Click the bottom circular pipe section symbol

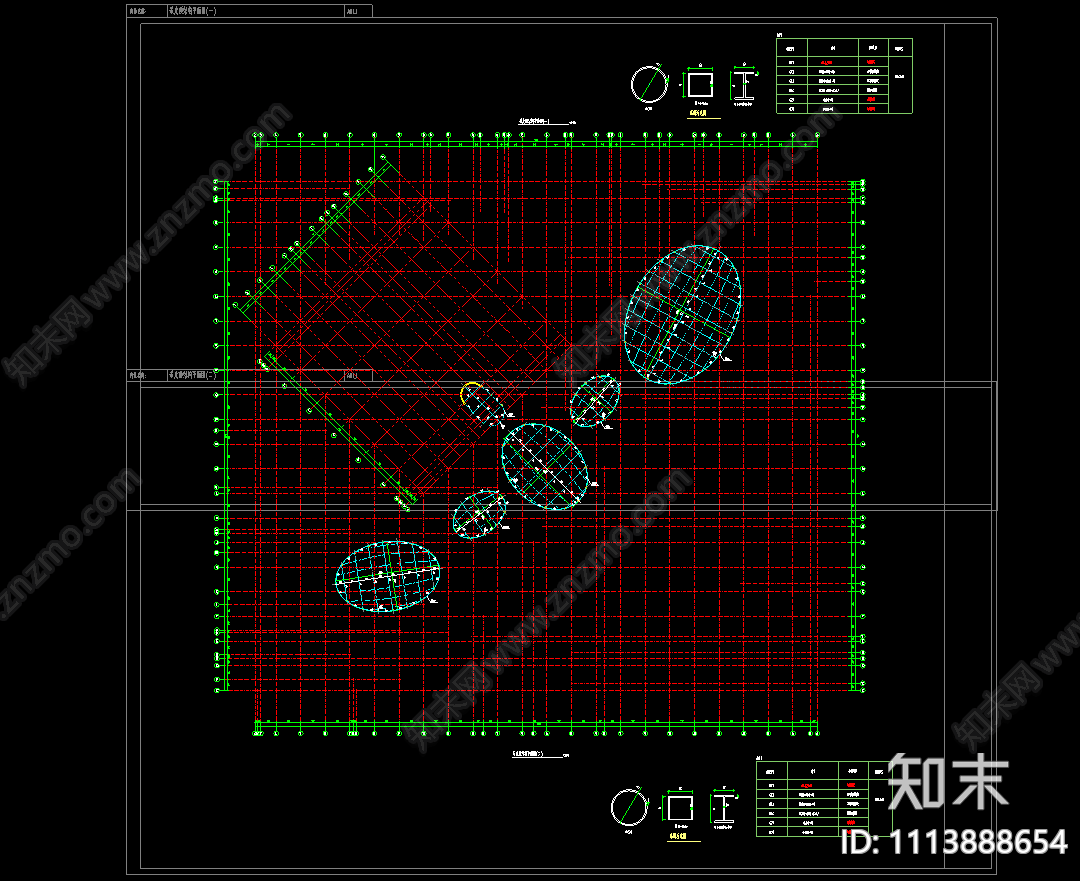point(629,807)
